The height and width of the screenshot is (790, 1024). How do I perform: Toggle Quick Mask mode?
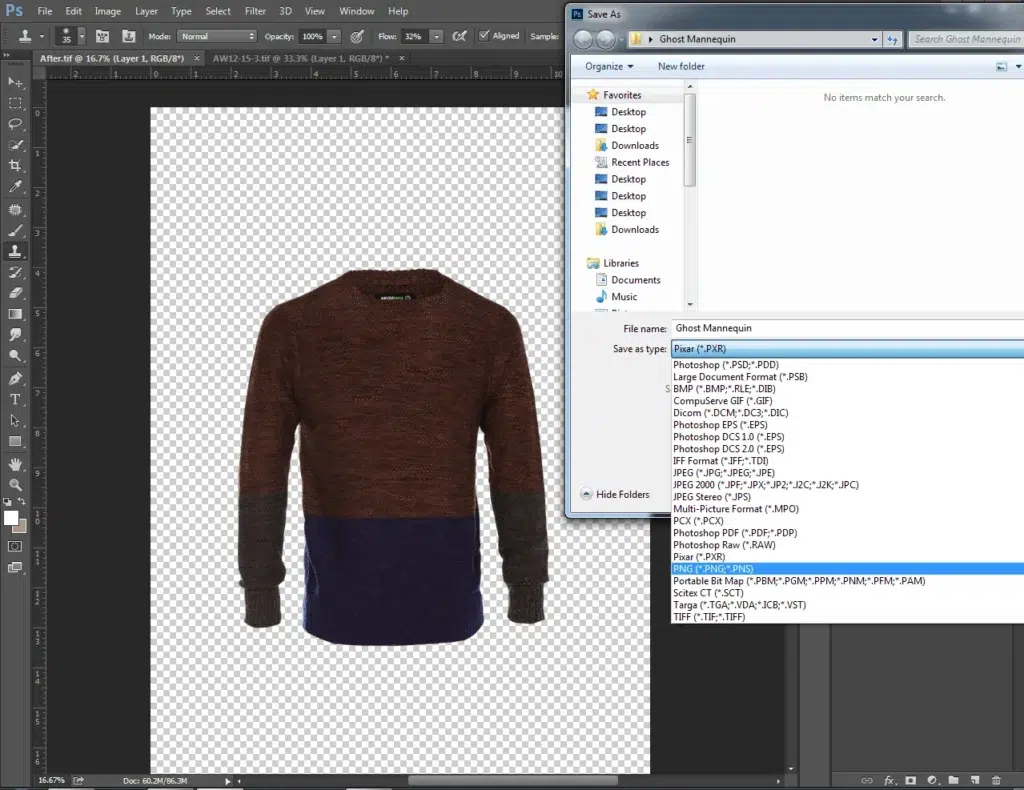[15, 546]
